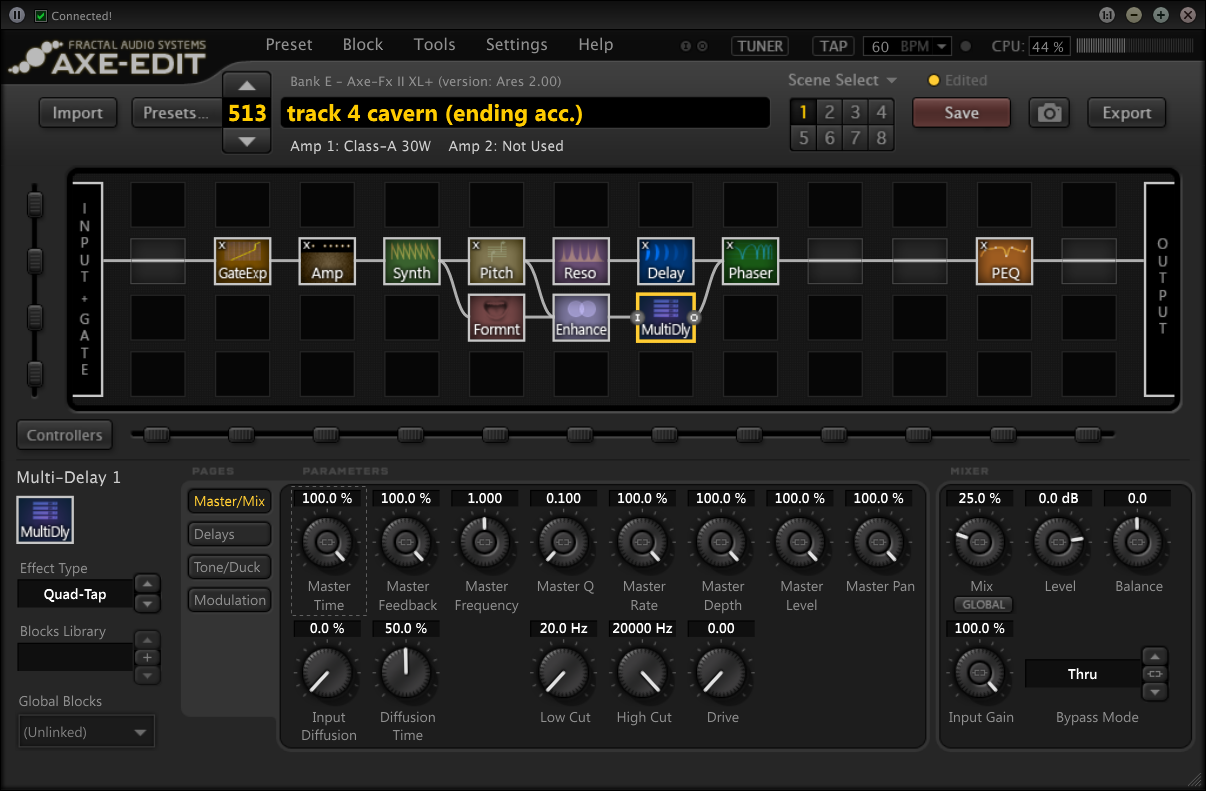1206x791 pixels.
Task: Open the Scene Select dropdown
Action: point(842,80)
